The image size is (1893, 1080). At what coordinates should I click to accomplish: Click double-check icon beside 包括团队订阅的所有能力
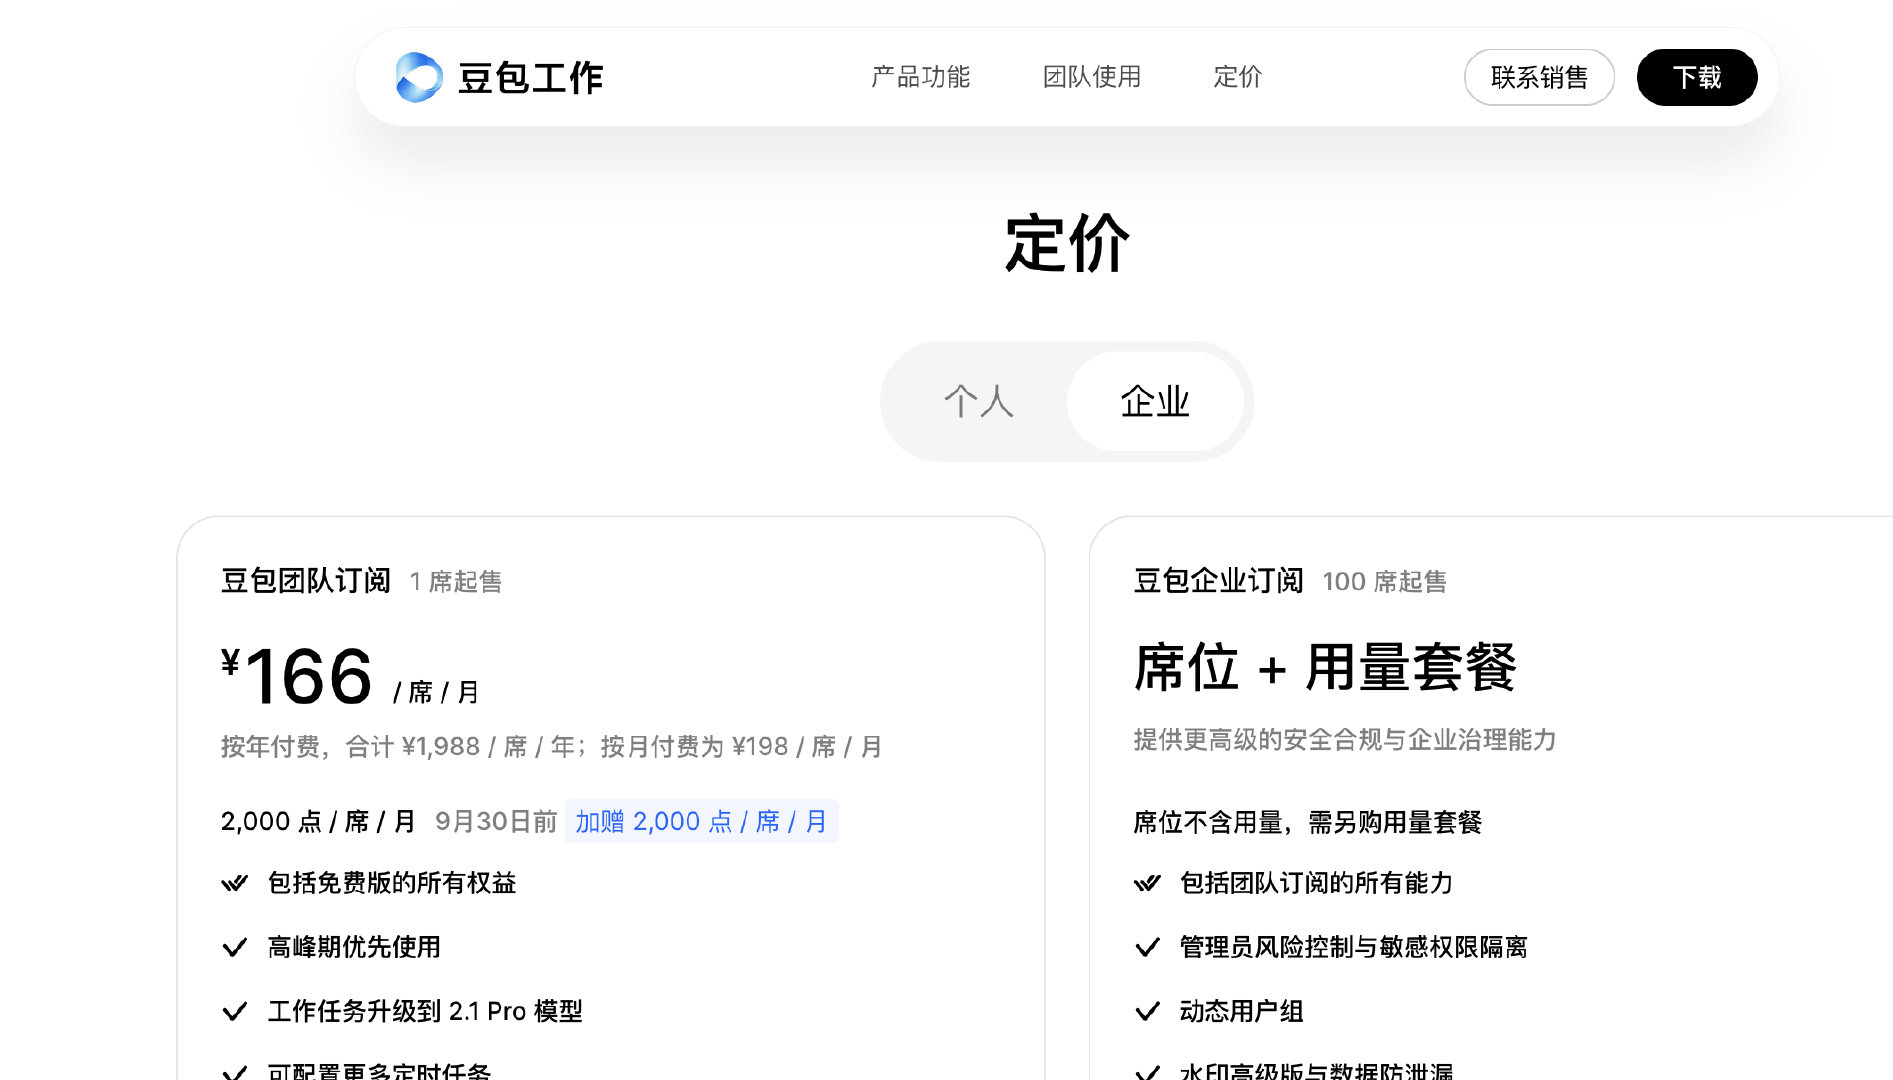point(1147,883)
